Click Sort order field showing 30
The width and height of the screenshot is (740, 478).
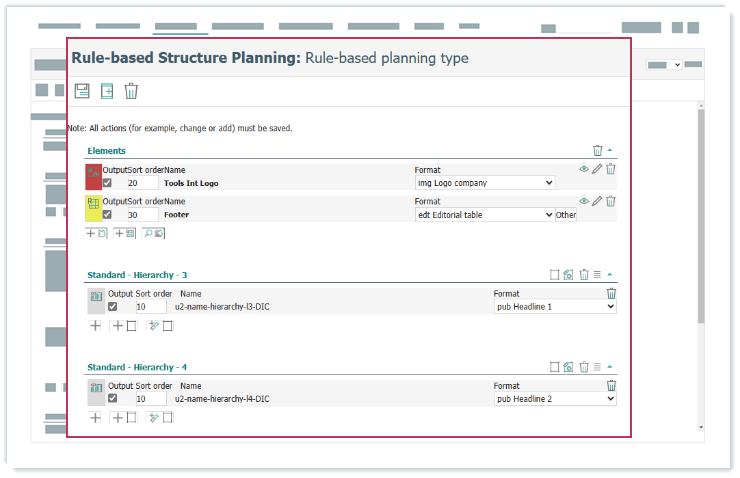click(x=142, y=214)
